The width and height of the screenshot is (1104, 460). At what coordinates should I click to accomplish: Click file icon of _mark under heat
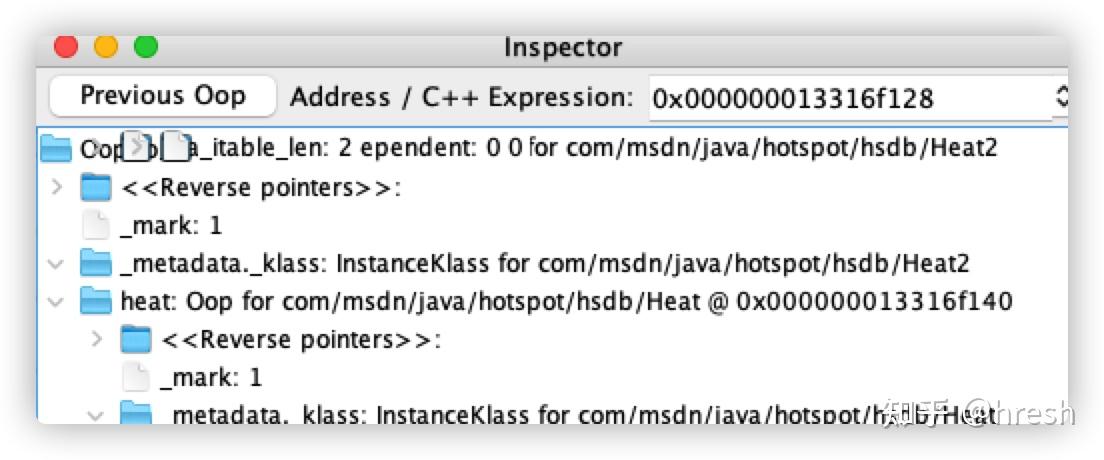pyautogui.click(x=136, y=377)
